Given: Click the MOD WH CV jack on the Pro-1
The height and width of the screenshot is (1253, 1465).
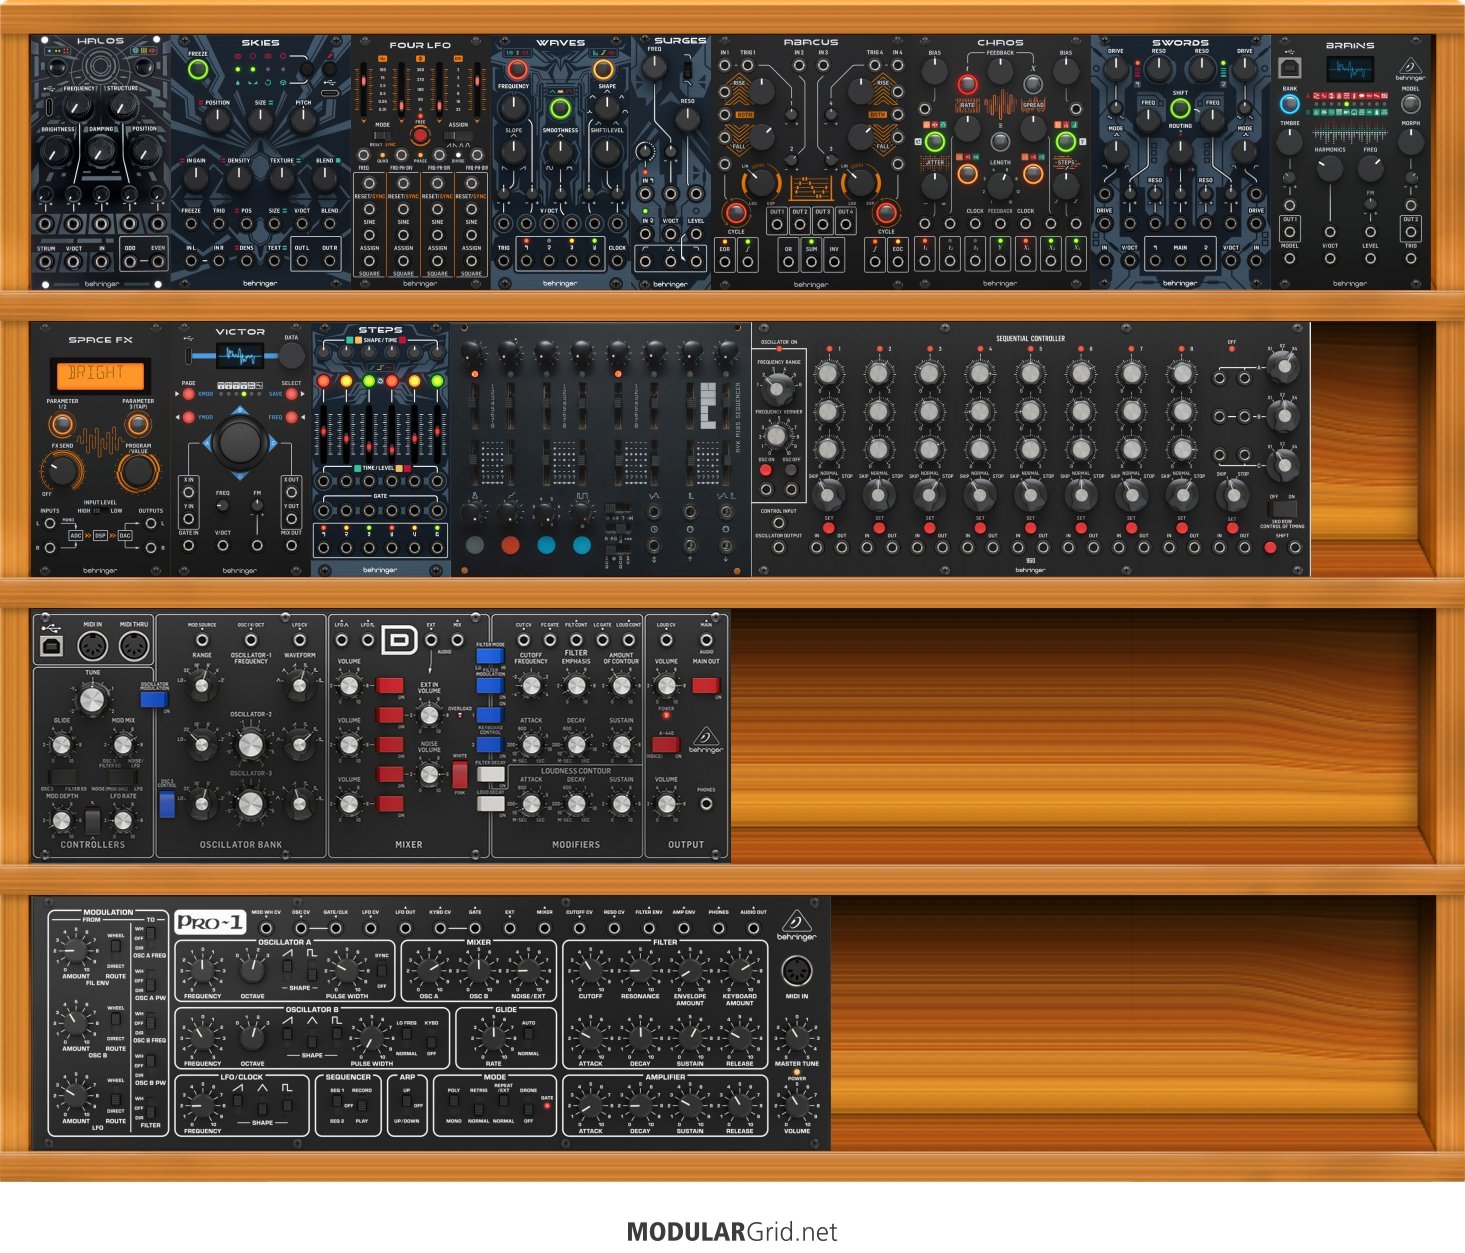Looking at the screenshot, I should click(x=265, y=928).
